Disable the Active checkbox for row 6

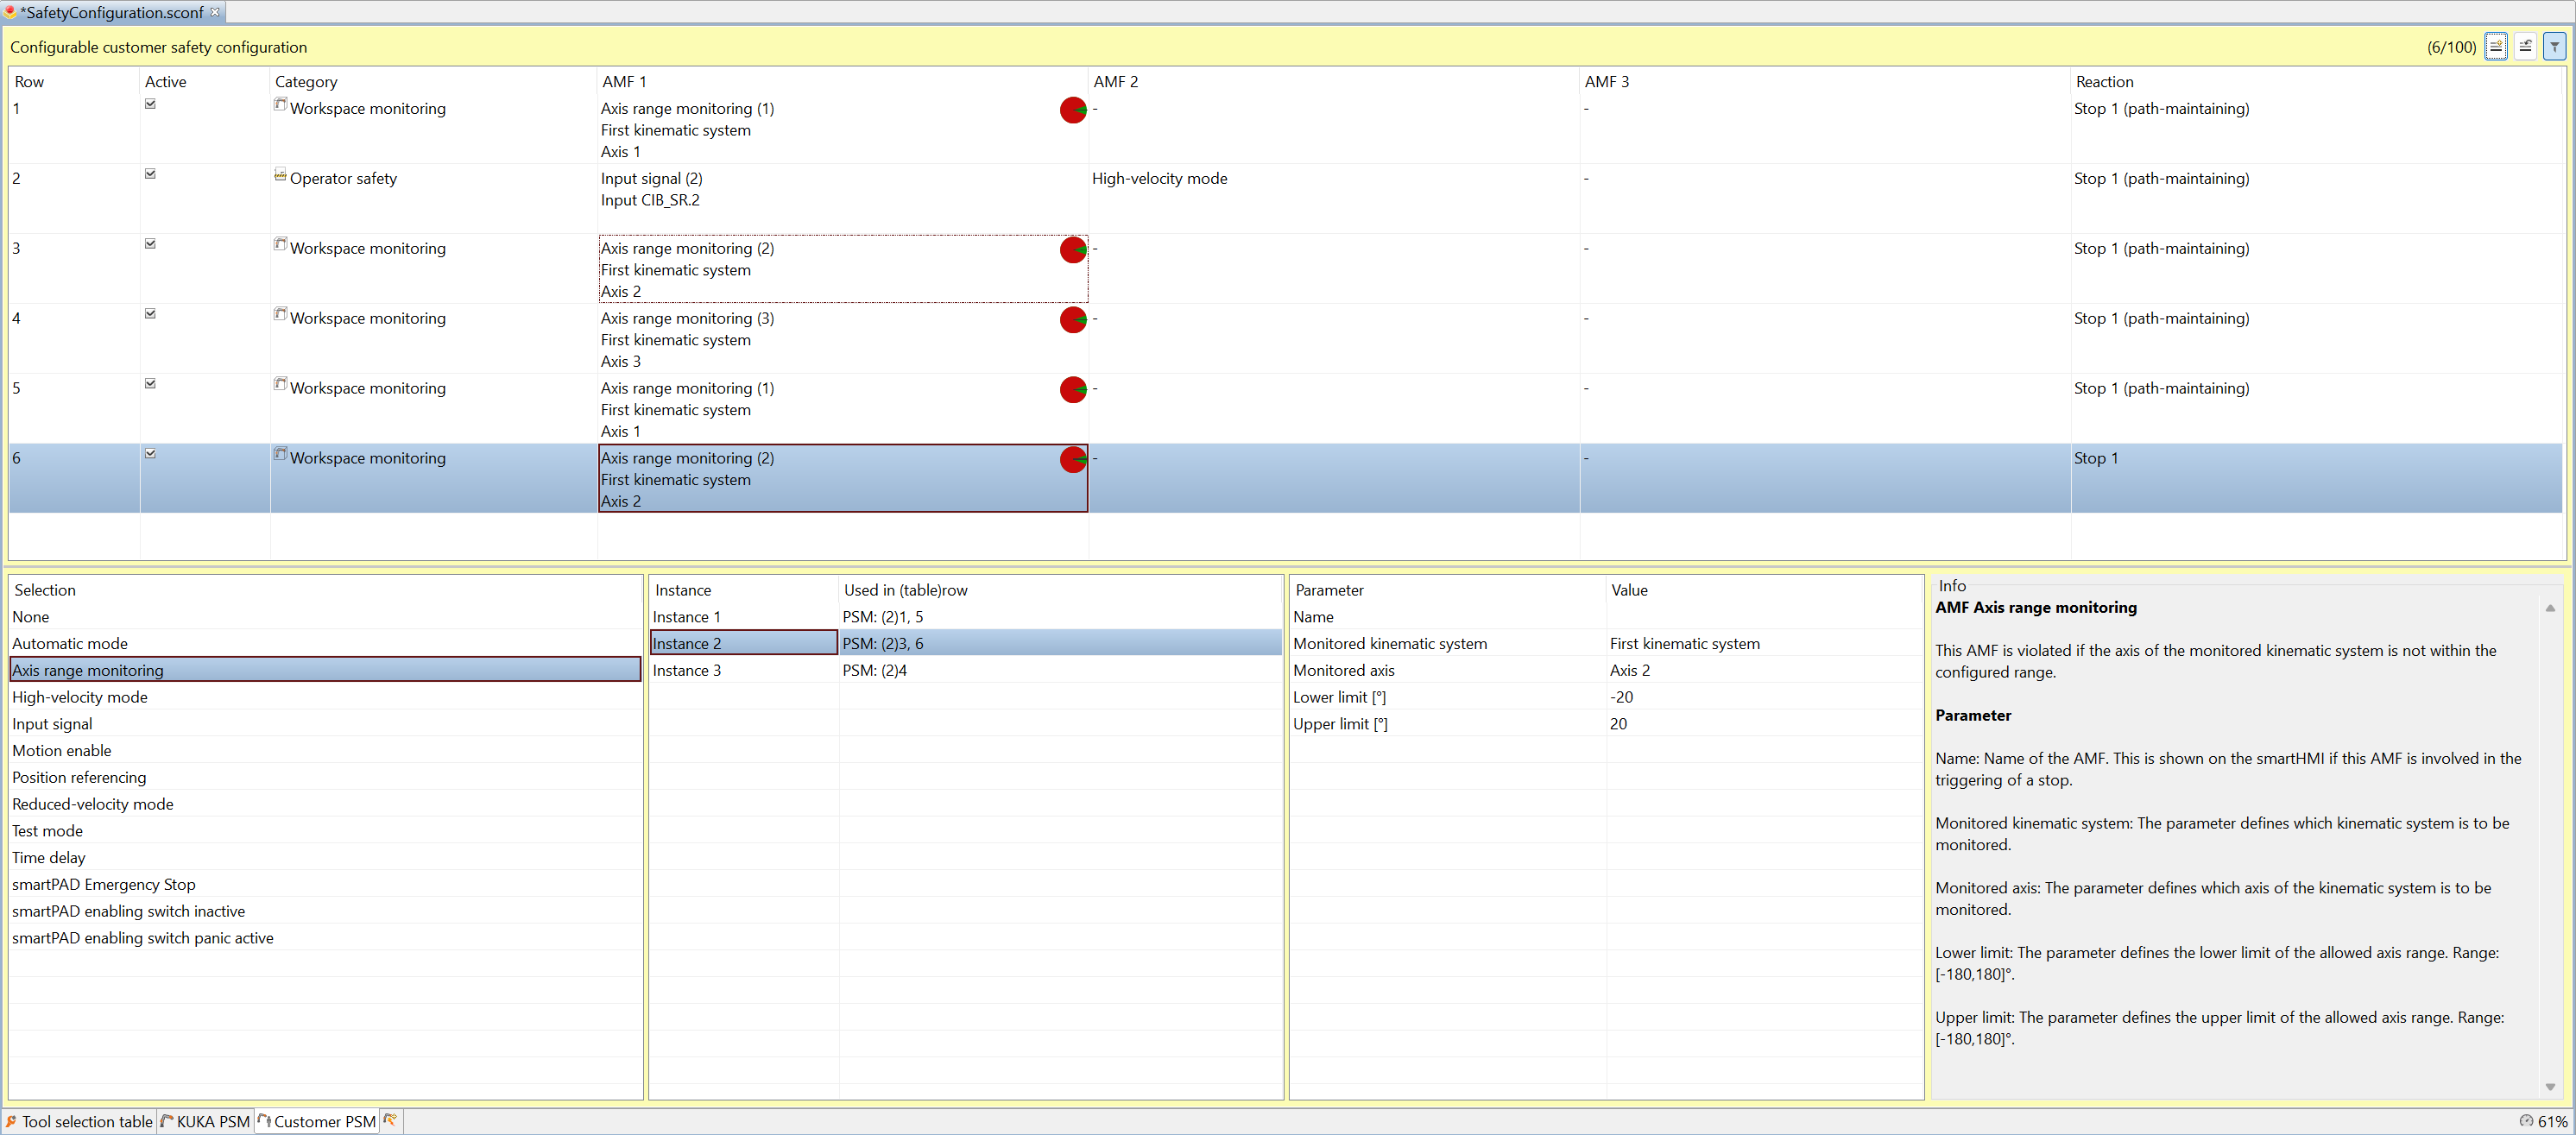[x=150, y=452]
